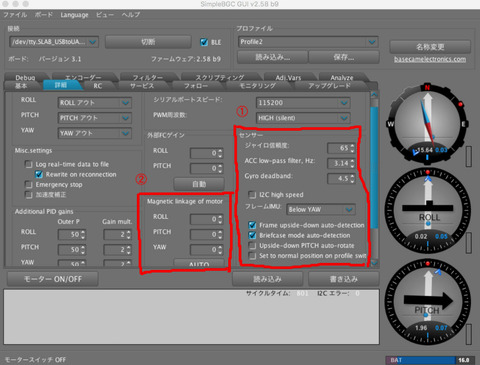Click the Outer P ROLL value field
The width and height of the screenshot is (480, 365).
(x=72, y=235)
